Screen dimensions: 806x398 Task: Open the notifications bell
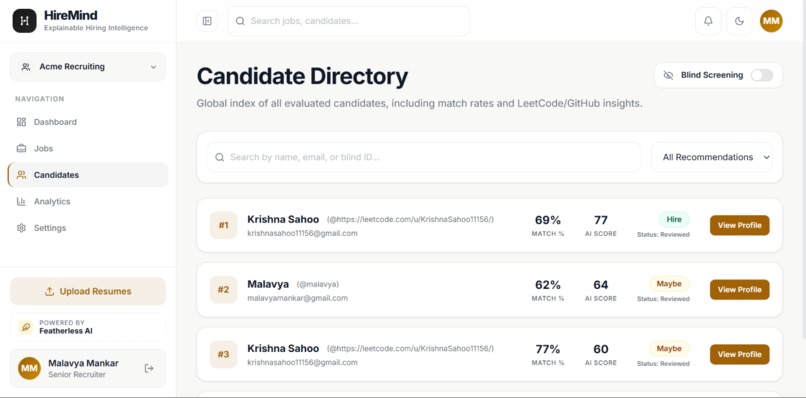[708, 21]
